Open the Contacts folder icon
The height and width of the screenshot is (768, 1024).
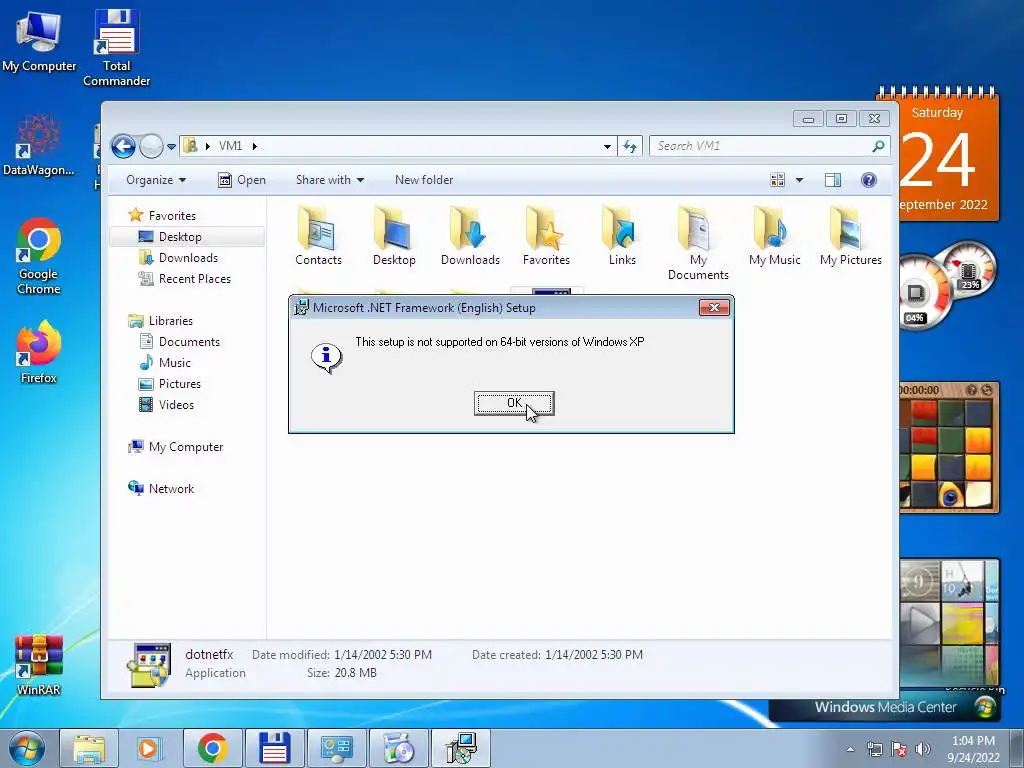click(318, 235)
